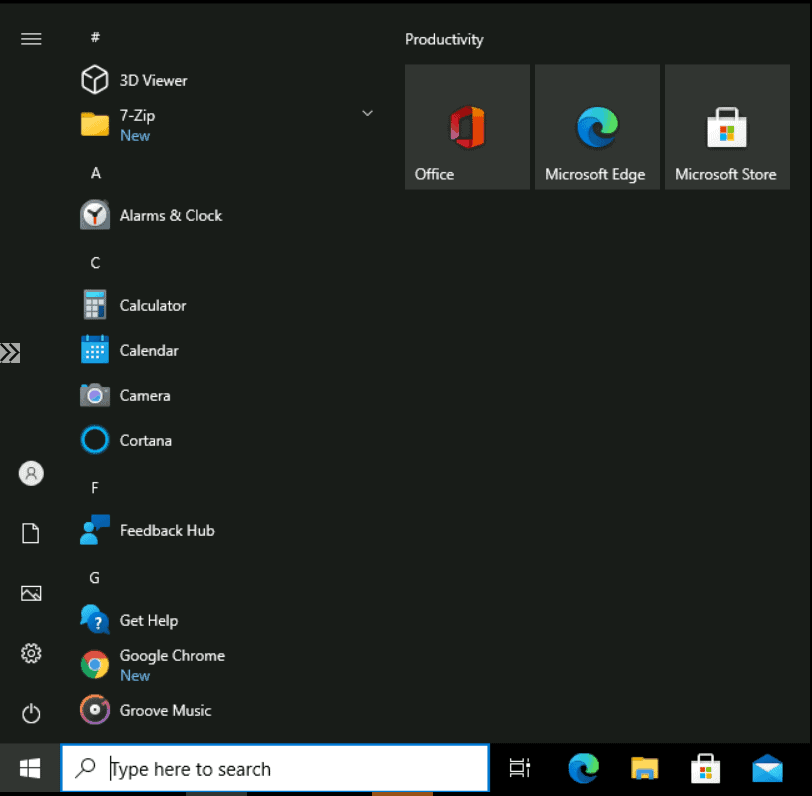The image size is (812, 796).
Task: Expand the Start menu hamburger navigation
Action: pos(31,39)
